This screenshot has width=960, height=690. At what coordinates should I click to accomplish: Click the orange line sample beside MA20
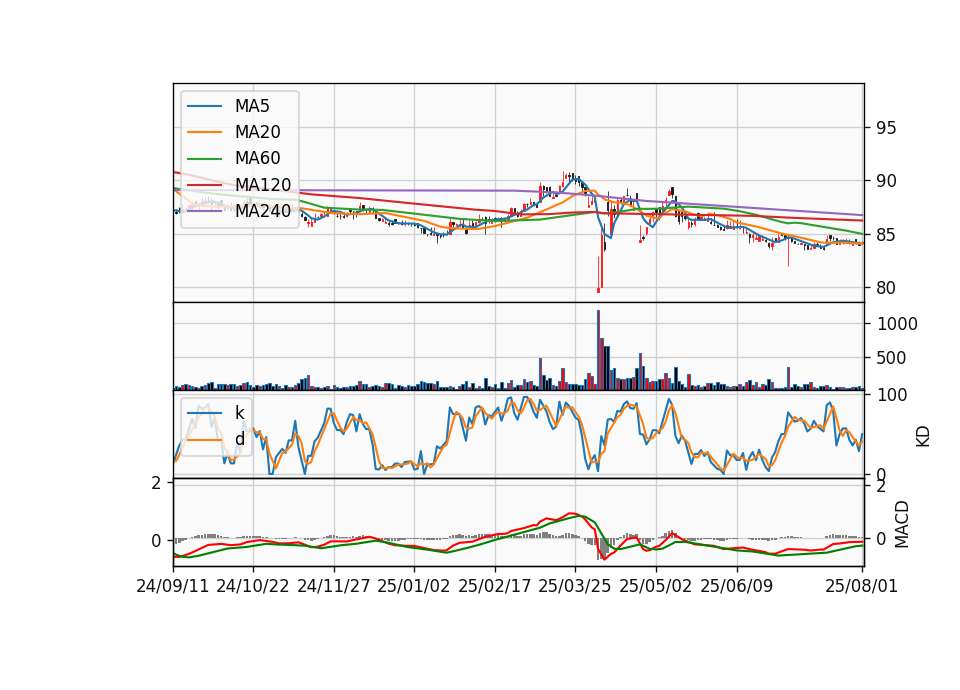pyautogui.click(x=204, y=132)
